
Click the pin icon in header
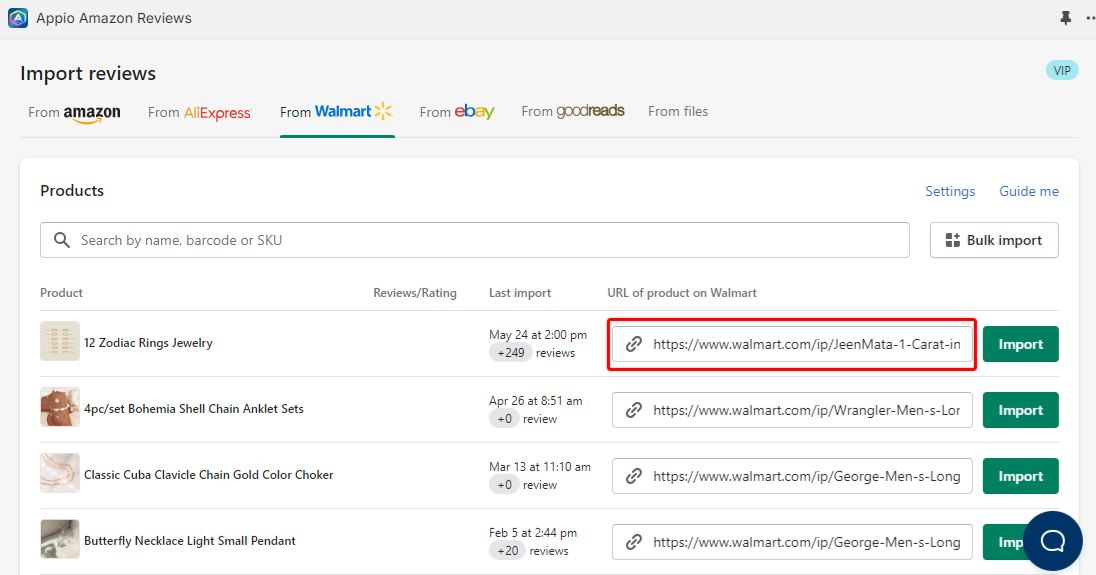1065,18
